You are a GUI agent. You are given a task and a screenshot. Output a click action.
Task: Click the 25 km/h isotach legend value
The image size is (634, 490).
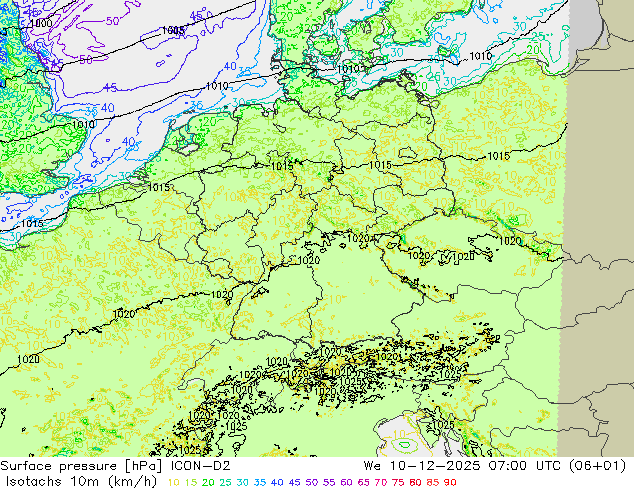click(225, 483)
